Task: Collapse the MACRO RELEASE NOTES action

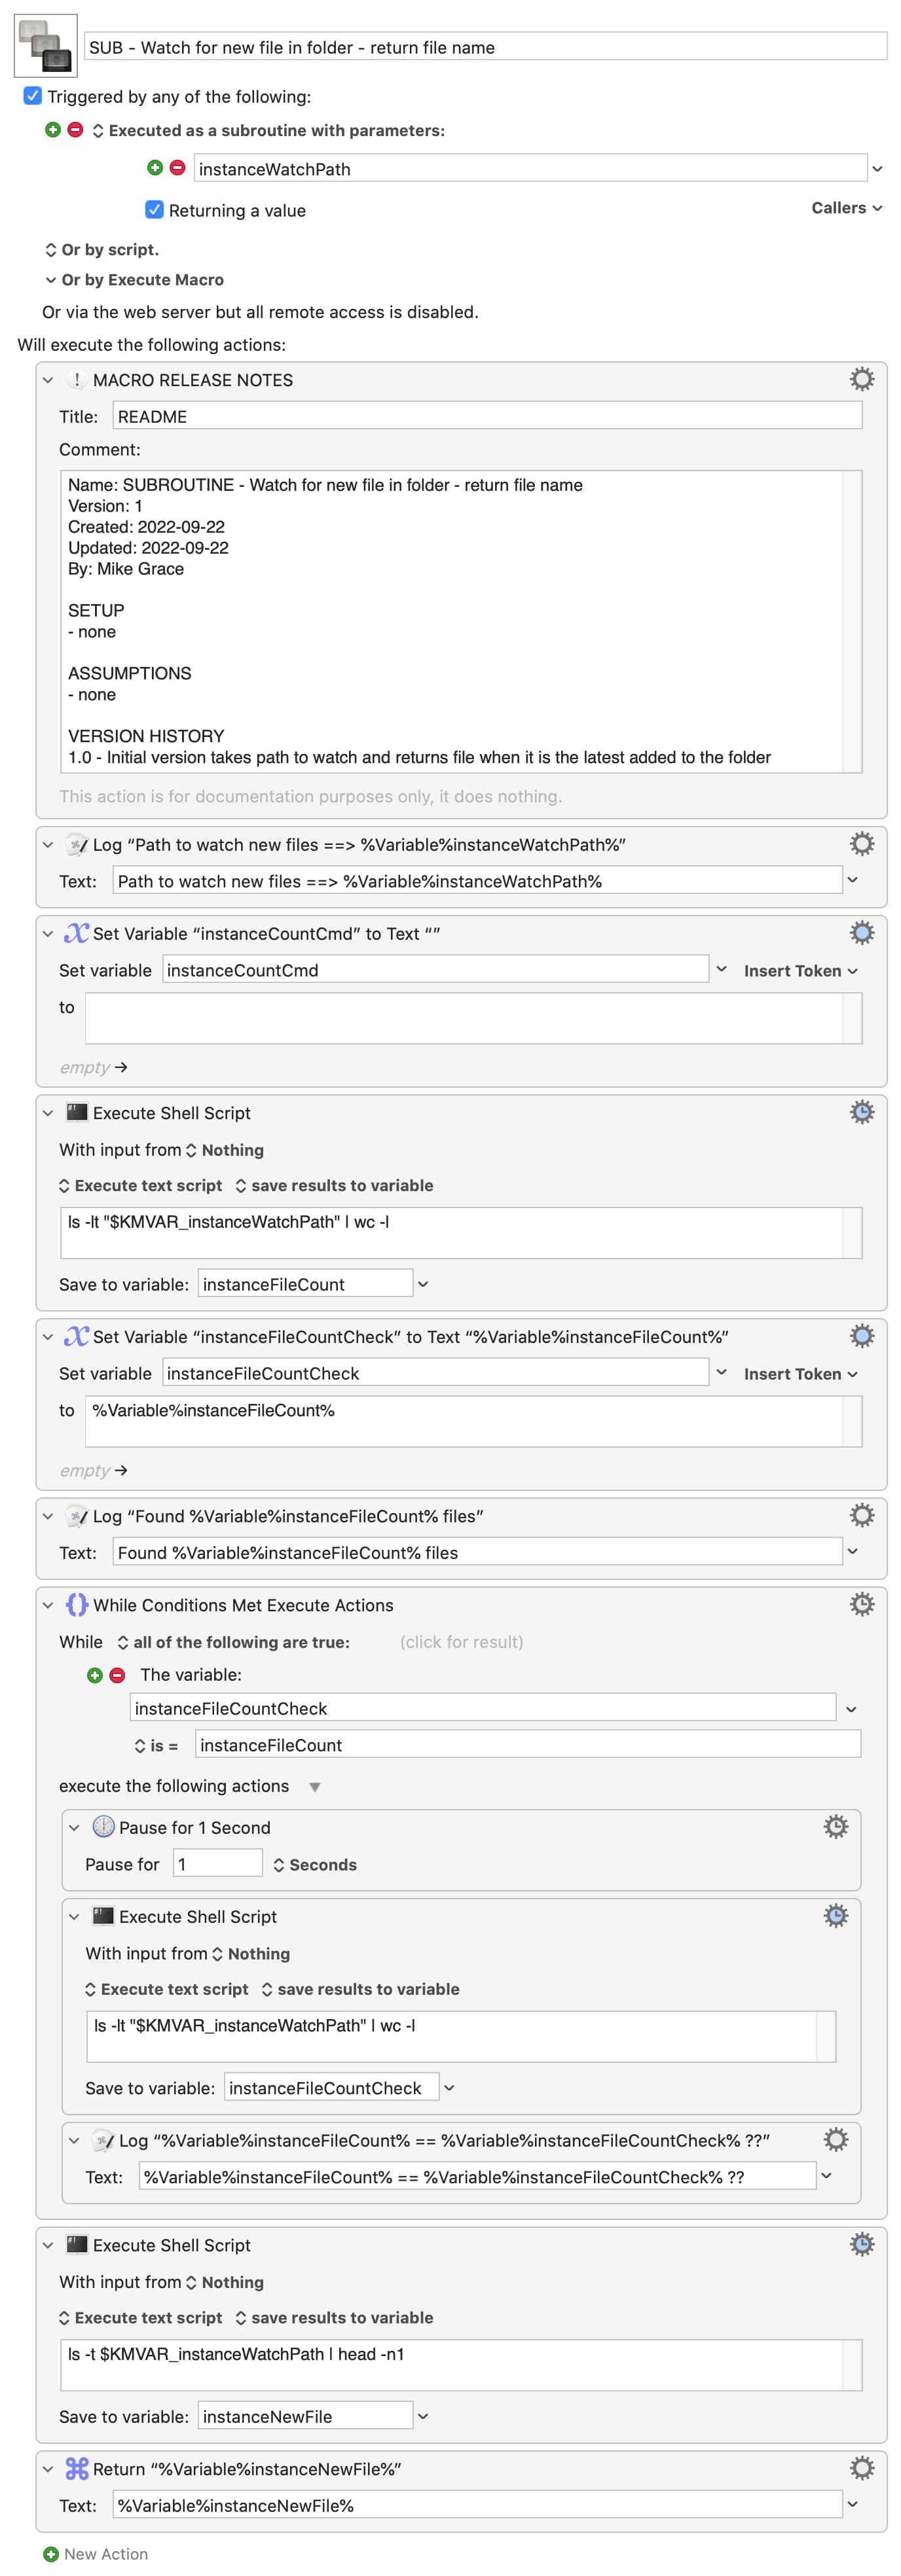Action: (48, 380)
